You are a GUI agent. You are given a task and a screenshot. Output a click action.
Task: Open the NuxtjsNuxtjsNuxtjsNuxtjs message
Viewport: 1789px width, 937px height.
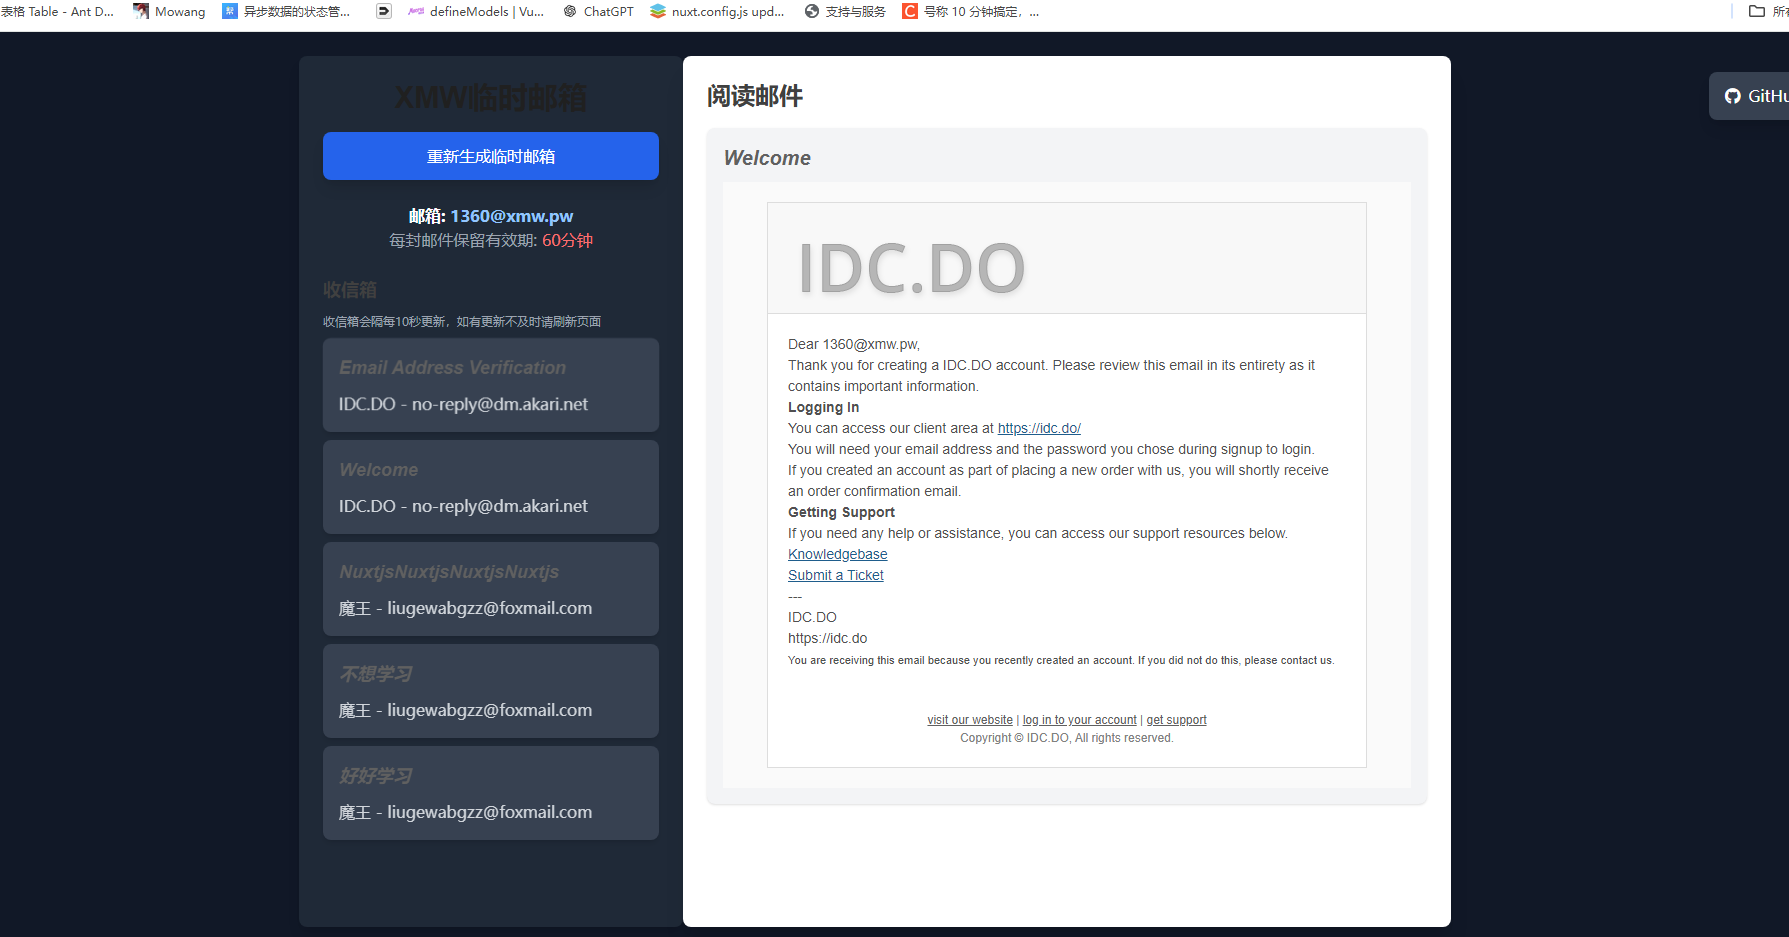(x=491, y=589)
